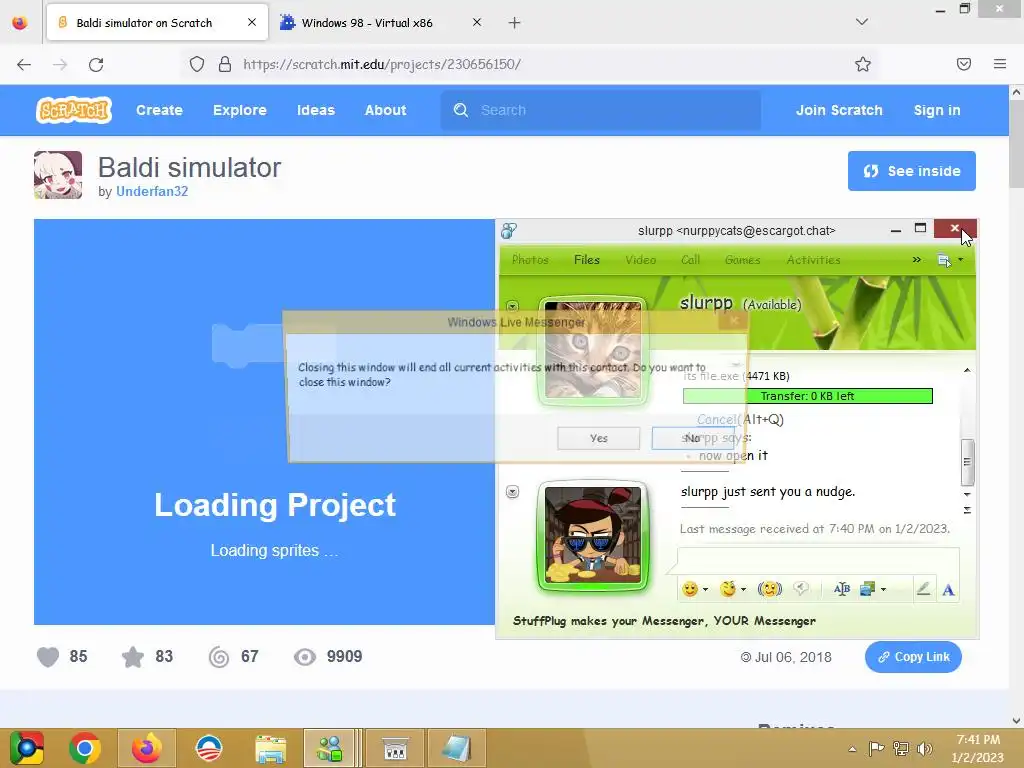Open the Create menu item
Screen dimensions: 1024x768
coord(159,110)
